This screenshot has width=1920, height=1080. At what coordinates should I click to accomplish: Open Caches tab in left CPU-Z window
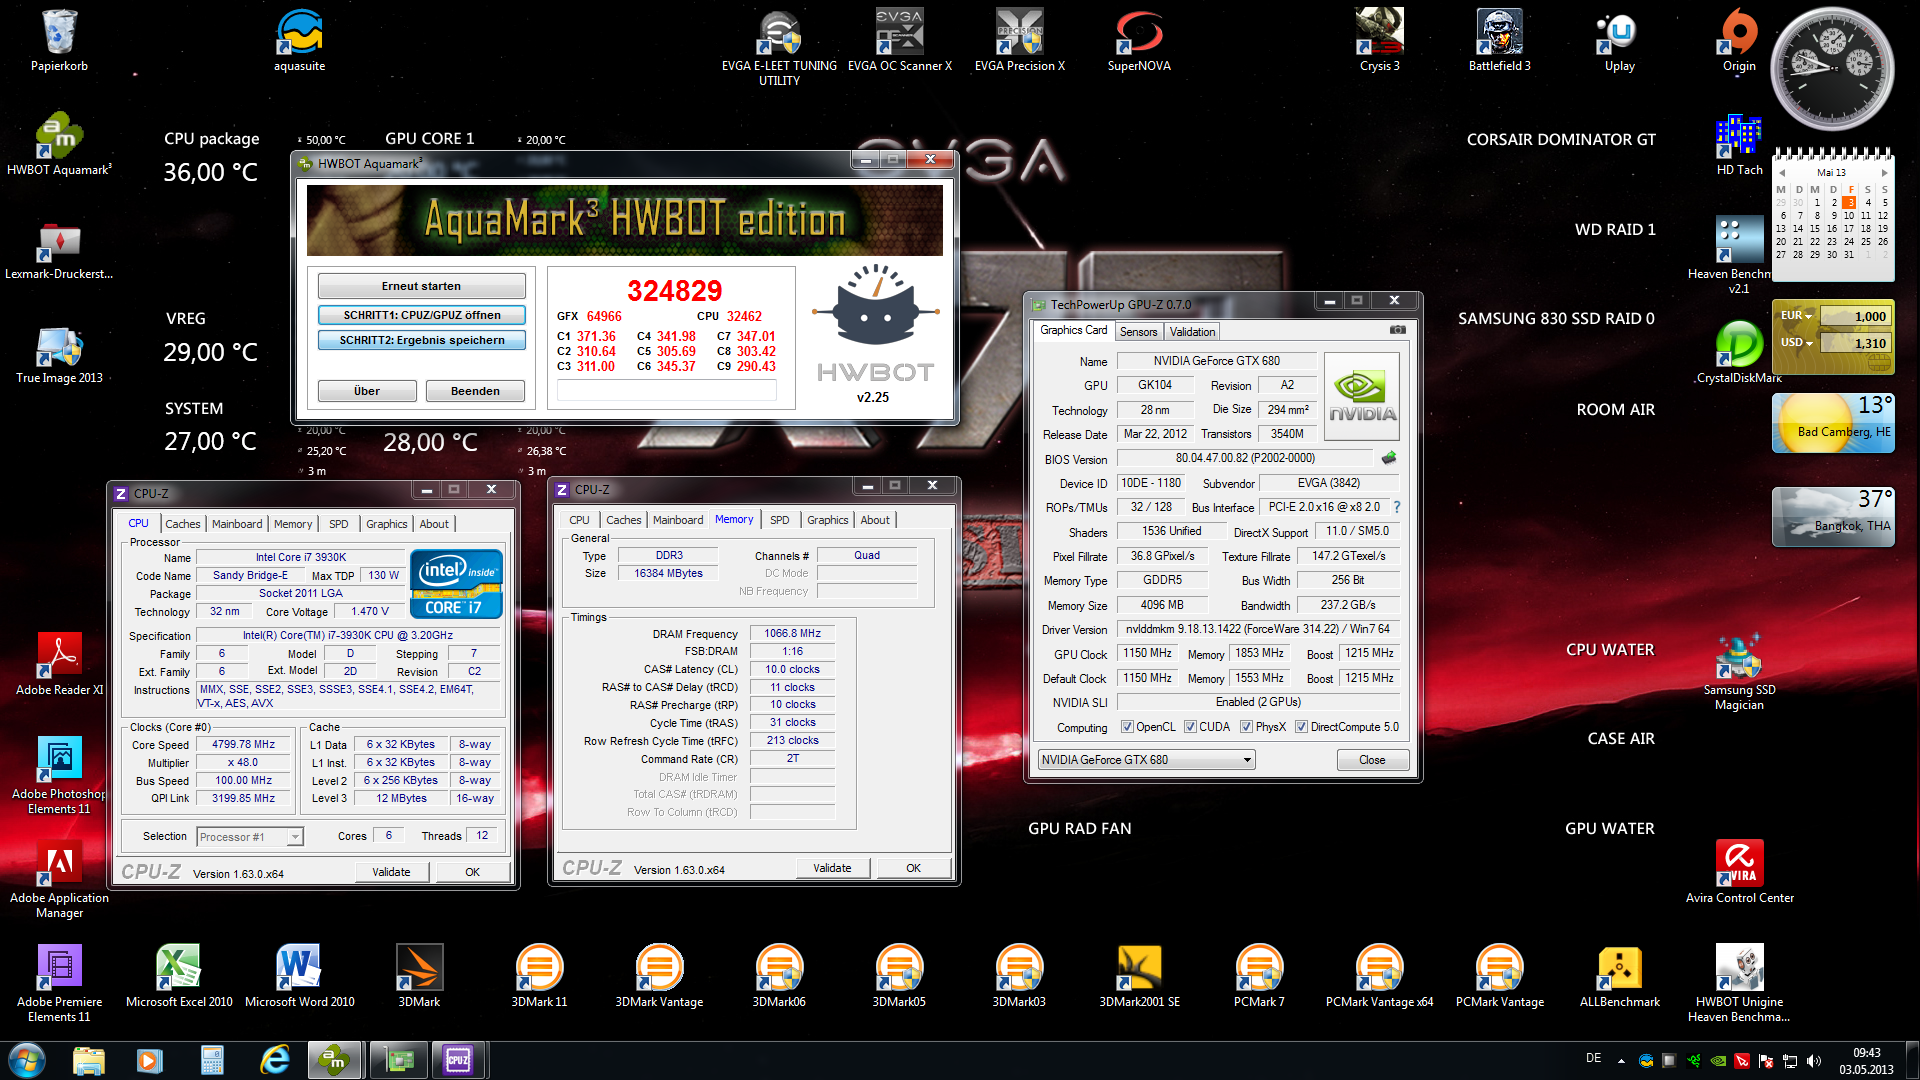point(183,524)
